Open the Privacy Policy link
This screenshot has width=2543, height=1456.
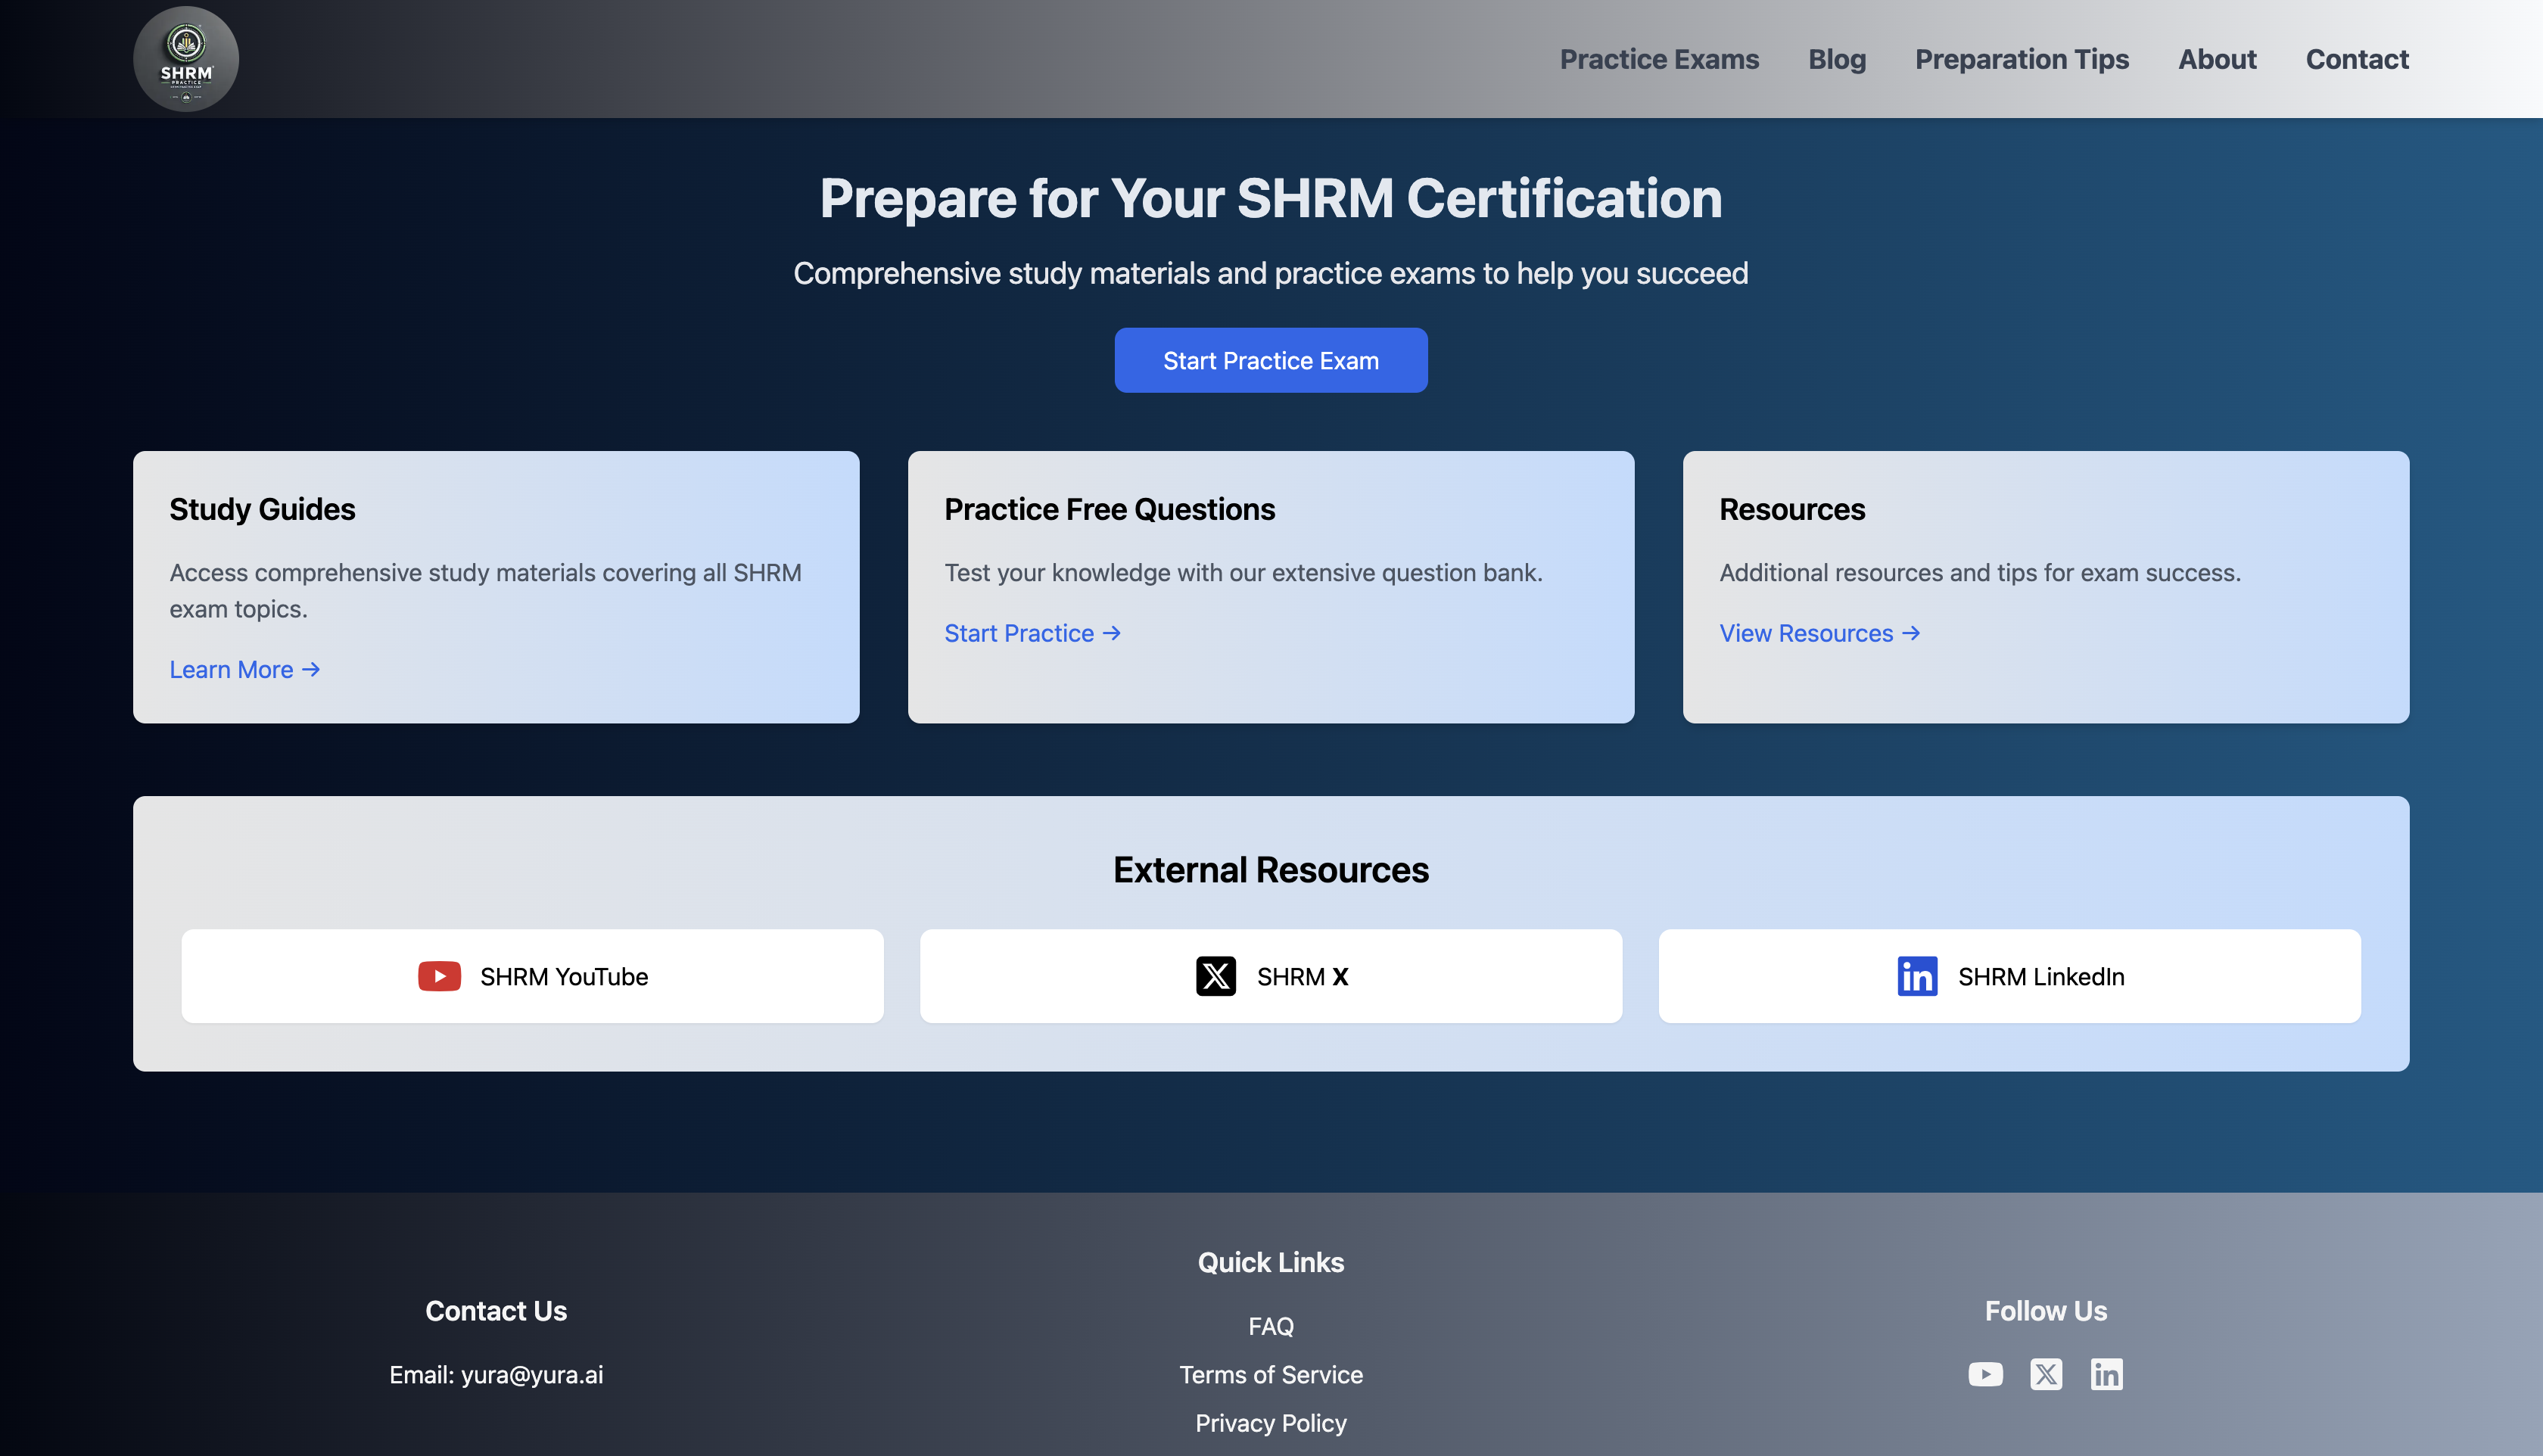tap(1271, 1423)
